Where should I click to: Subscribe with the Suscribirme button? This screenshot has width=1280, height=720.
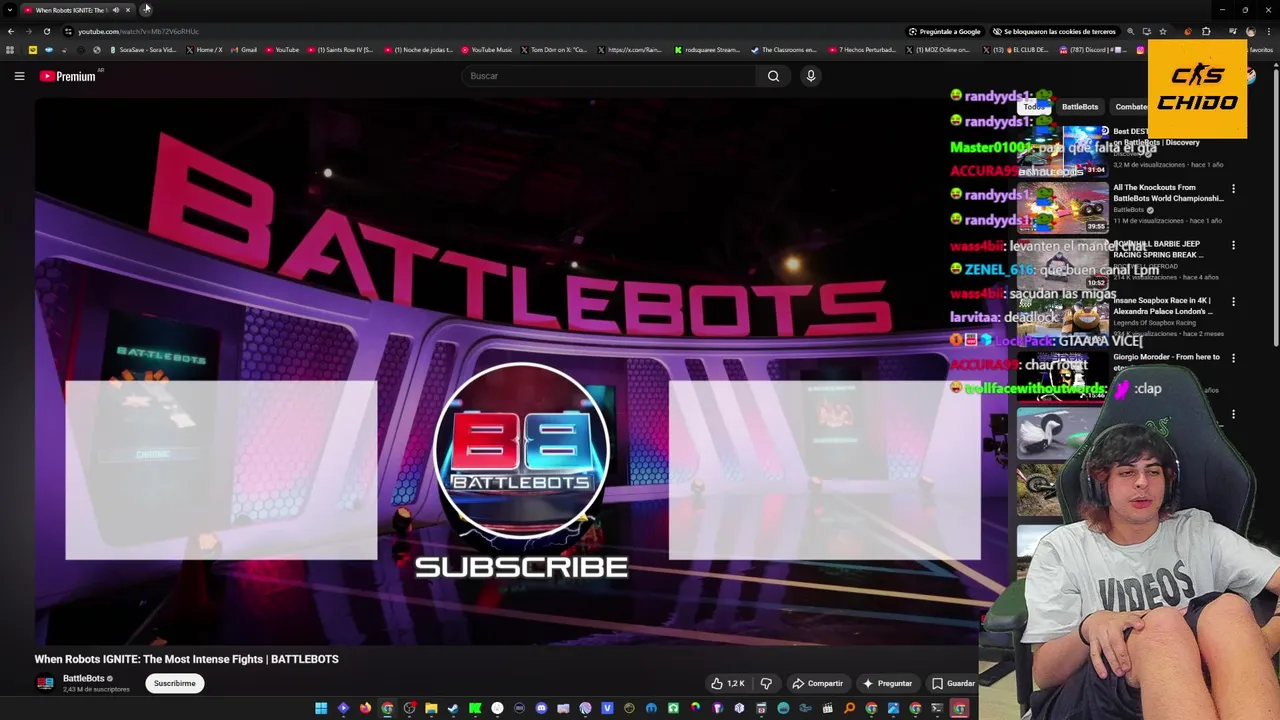[174, 683]
